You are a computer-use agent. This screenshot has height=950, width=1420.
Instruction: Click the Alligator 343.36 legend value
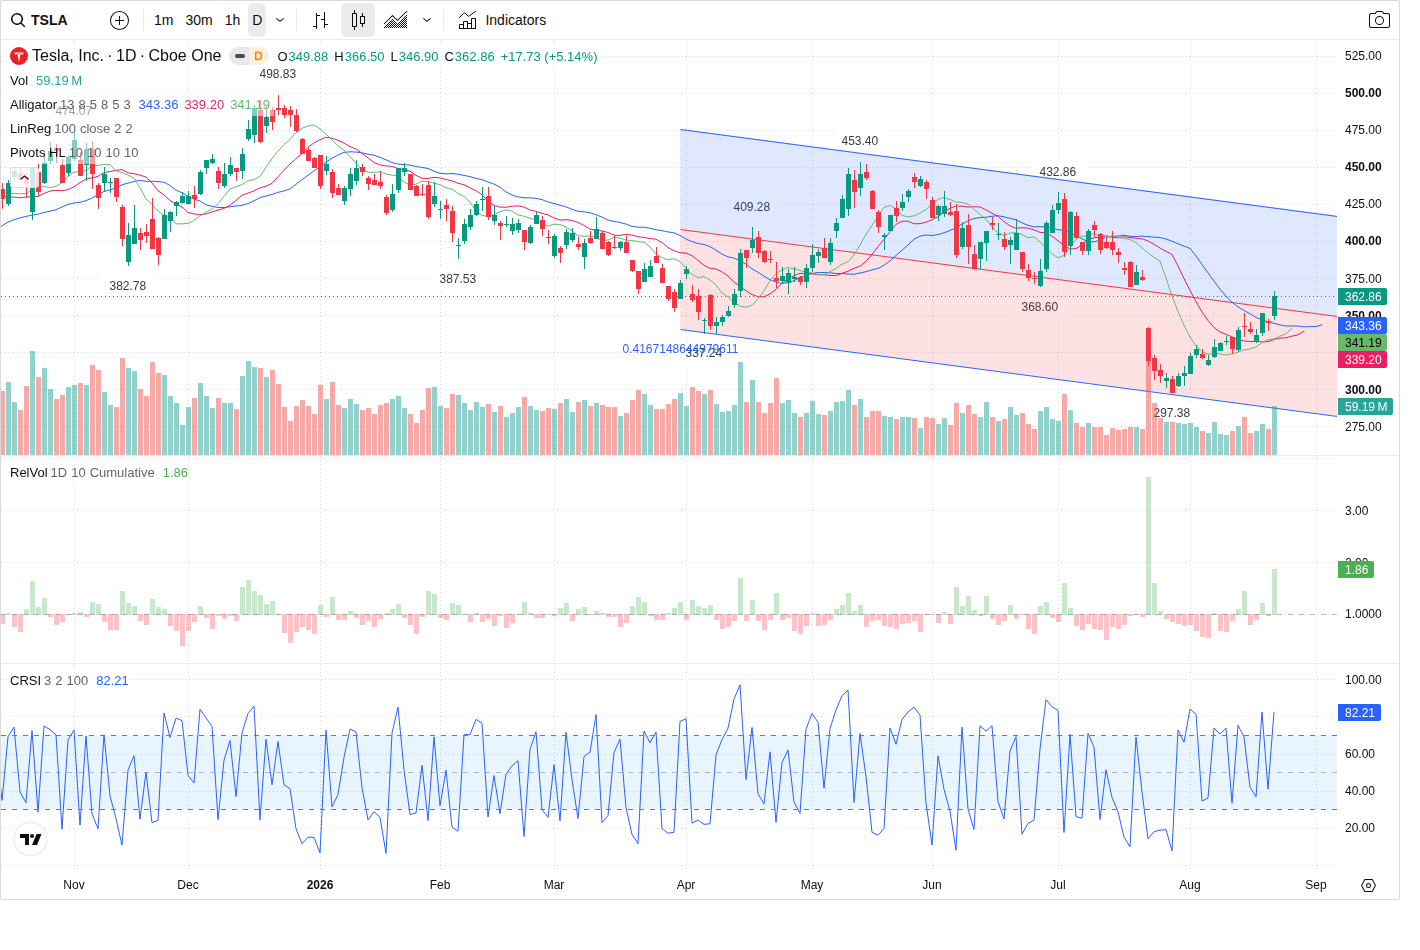click(x=158, y=105)
